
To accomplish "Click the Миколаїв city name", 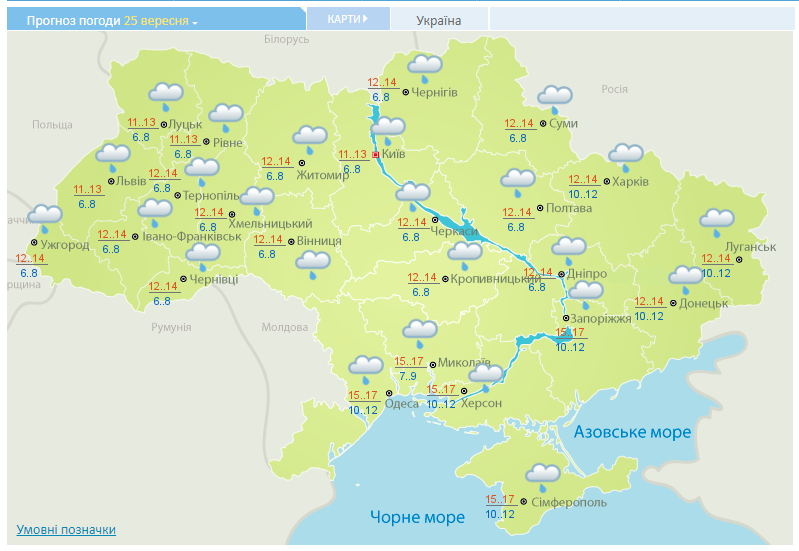I will click(465, 362).
